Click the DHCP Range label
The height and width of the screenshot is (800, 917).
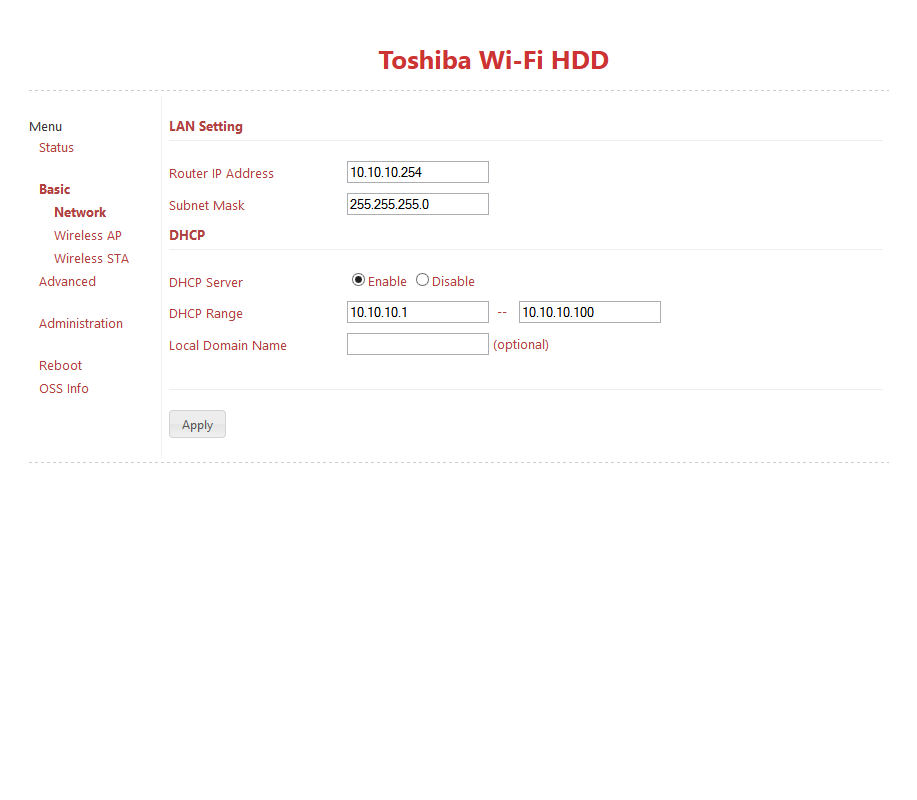(x=206, y=314)
